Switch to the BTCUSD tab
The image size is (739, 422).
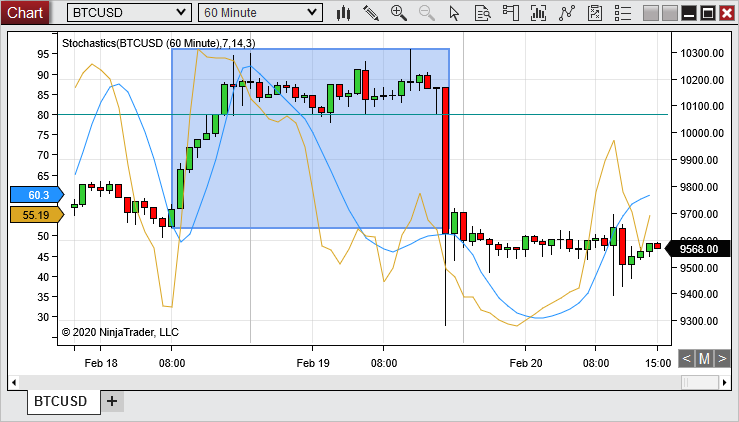[61, 401]
